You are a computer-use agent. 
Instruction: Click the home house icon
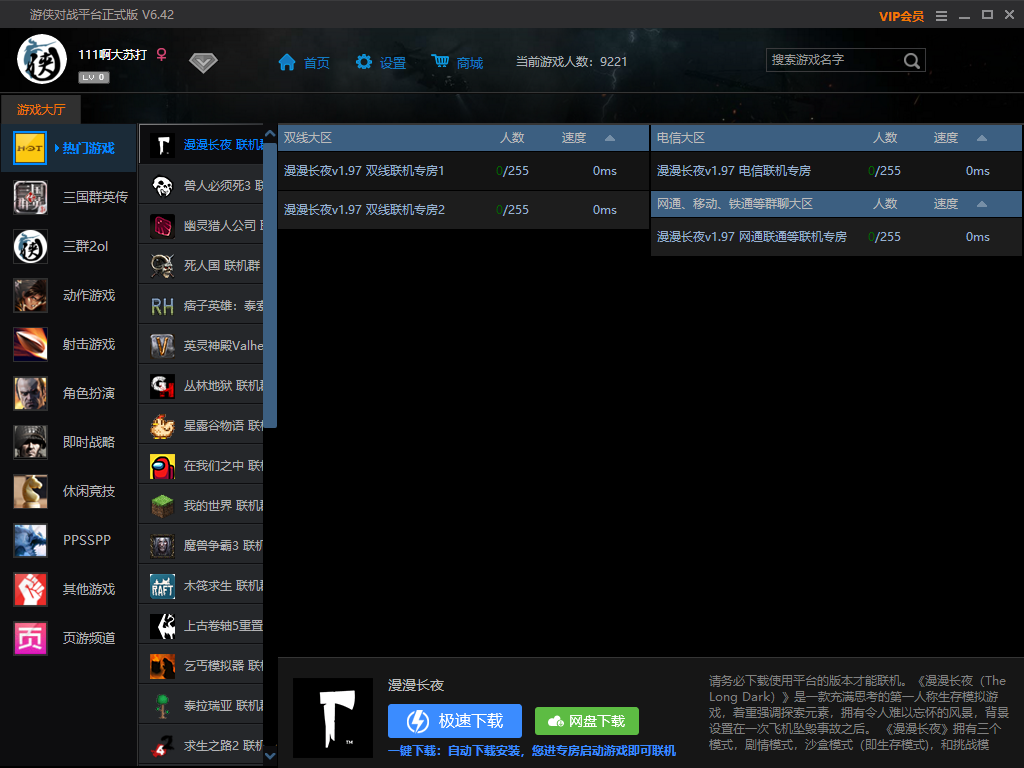coord(287,62)
